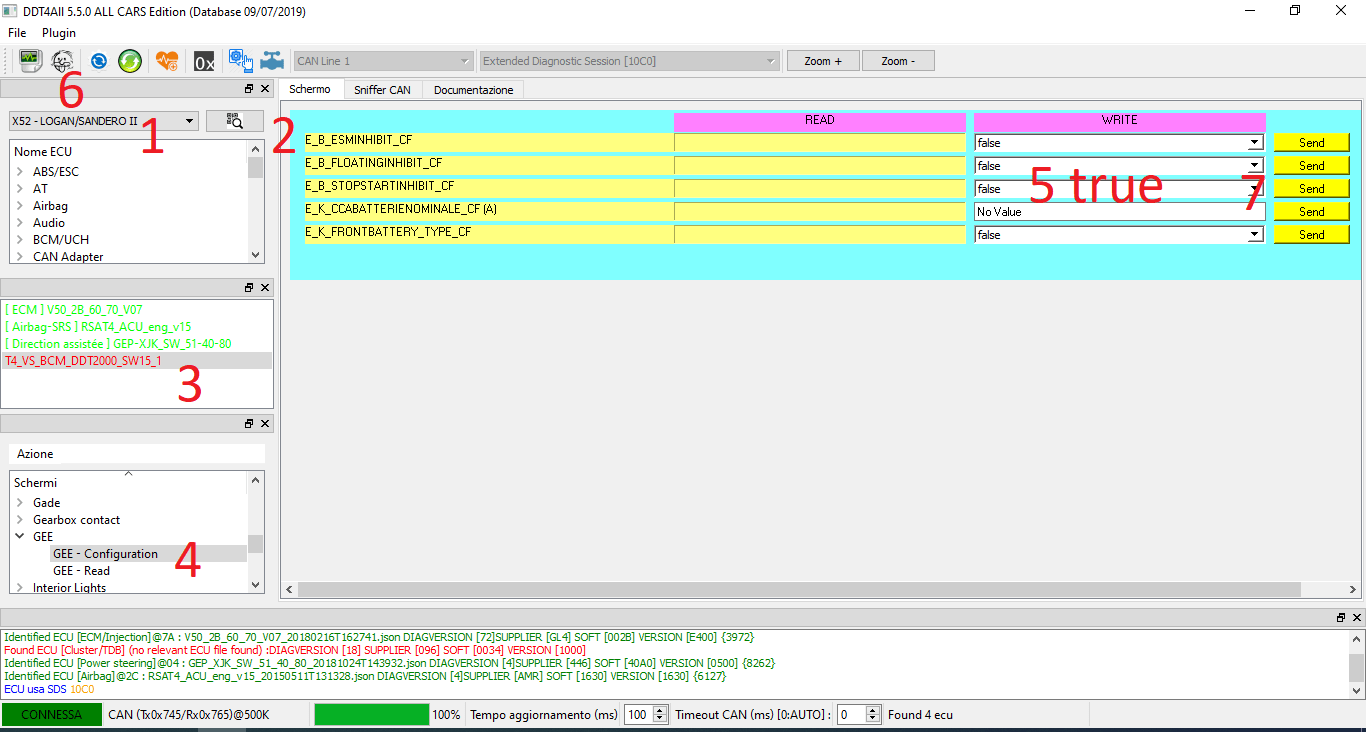Open the Plugin menu
This screenshot has width=1366, height=732.
pyautogui.click(x=59, y=33)
